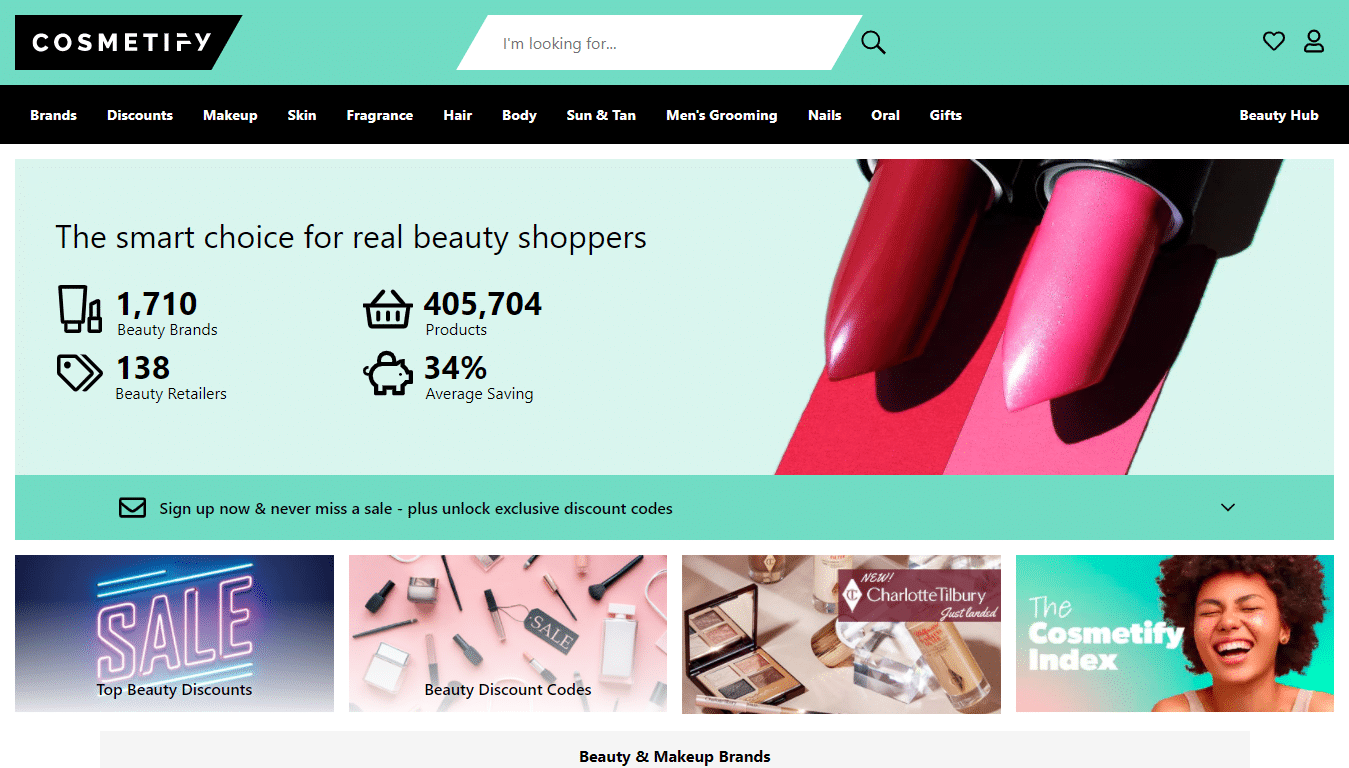The image size is (1349, 768).
Task: Click the Beauty Brands cosmetics icon
Action: pos(80,309)
